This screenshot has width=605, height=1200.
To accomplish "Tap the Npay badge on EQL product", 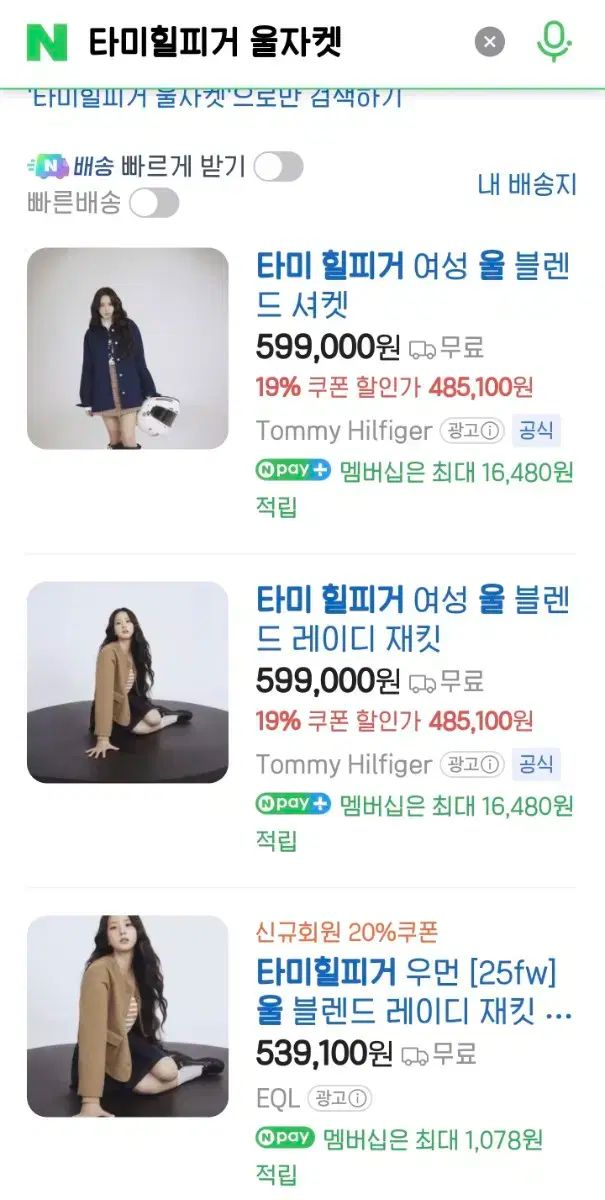I will pos(285,1137).
